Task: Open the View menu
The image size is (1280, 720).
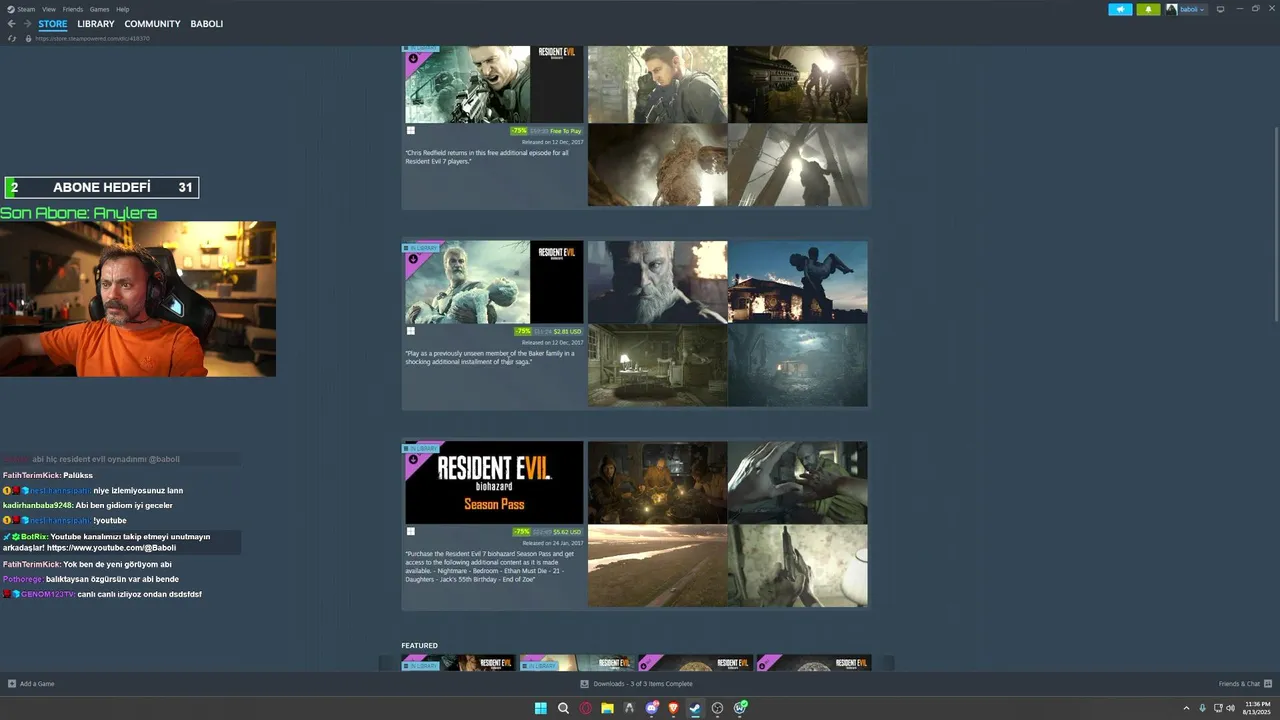Action: click(48, 9)
